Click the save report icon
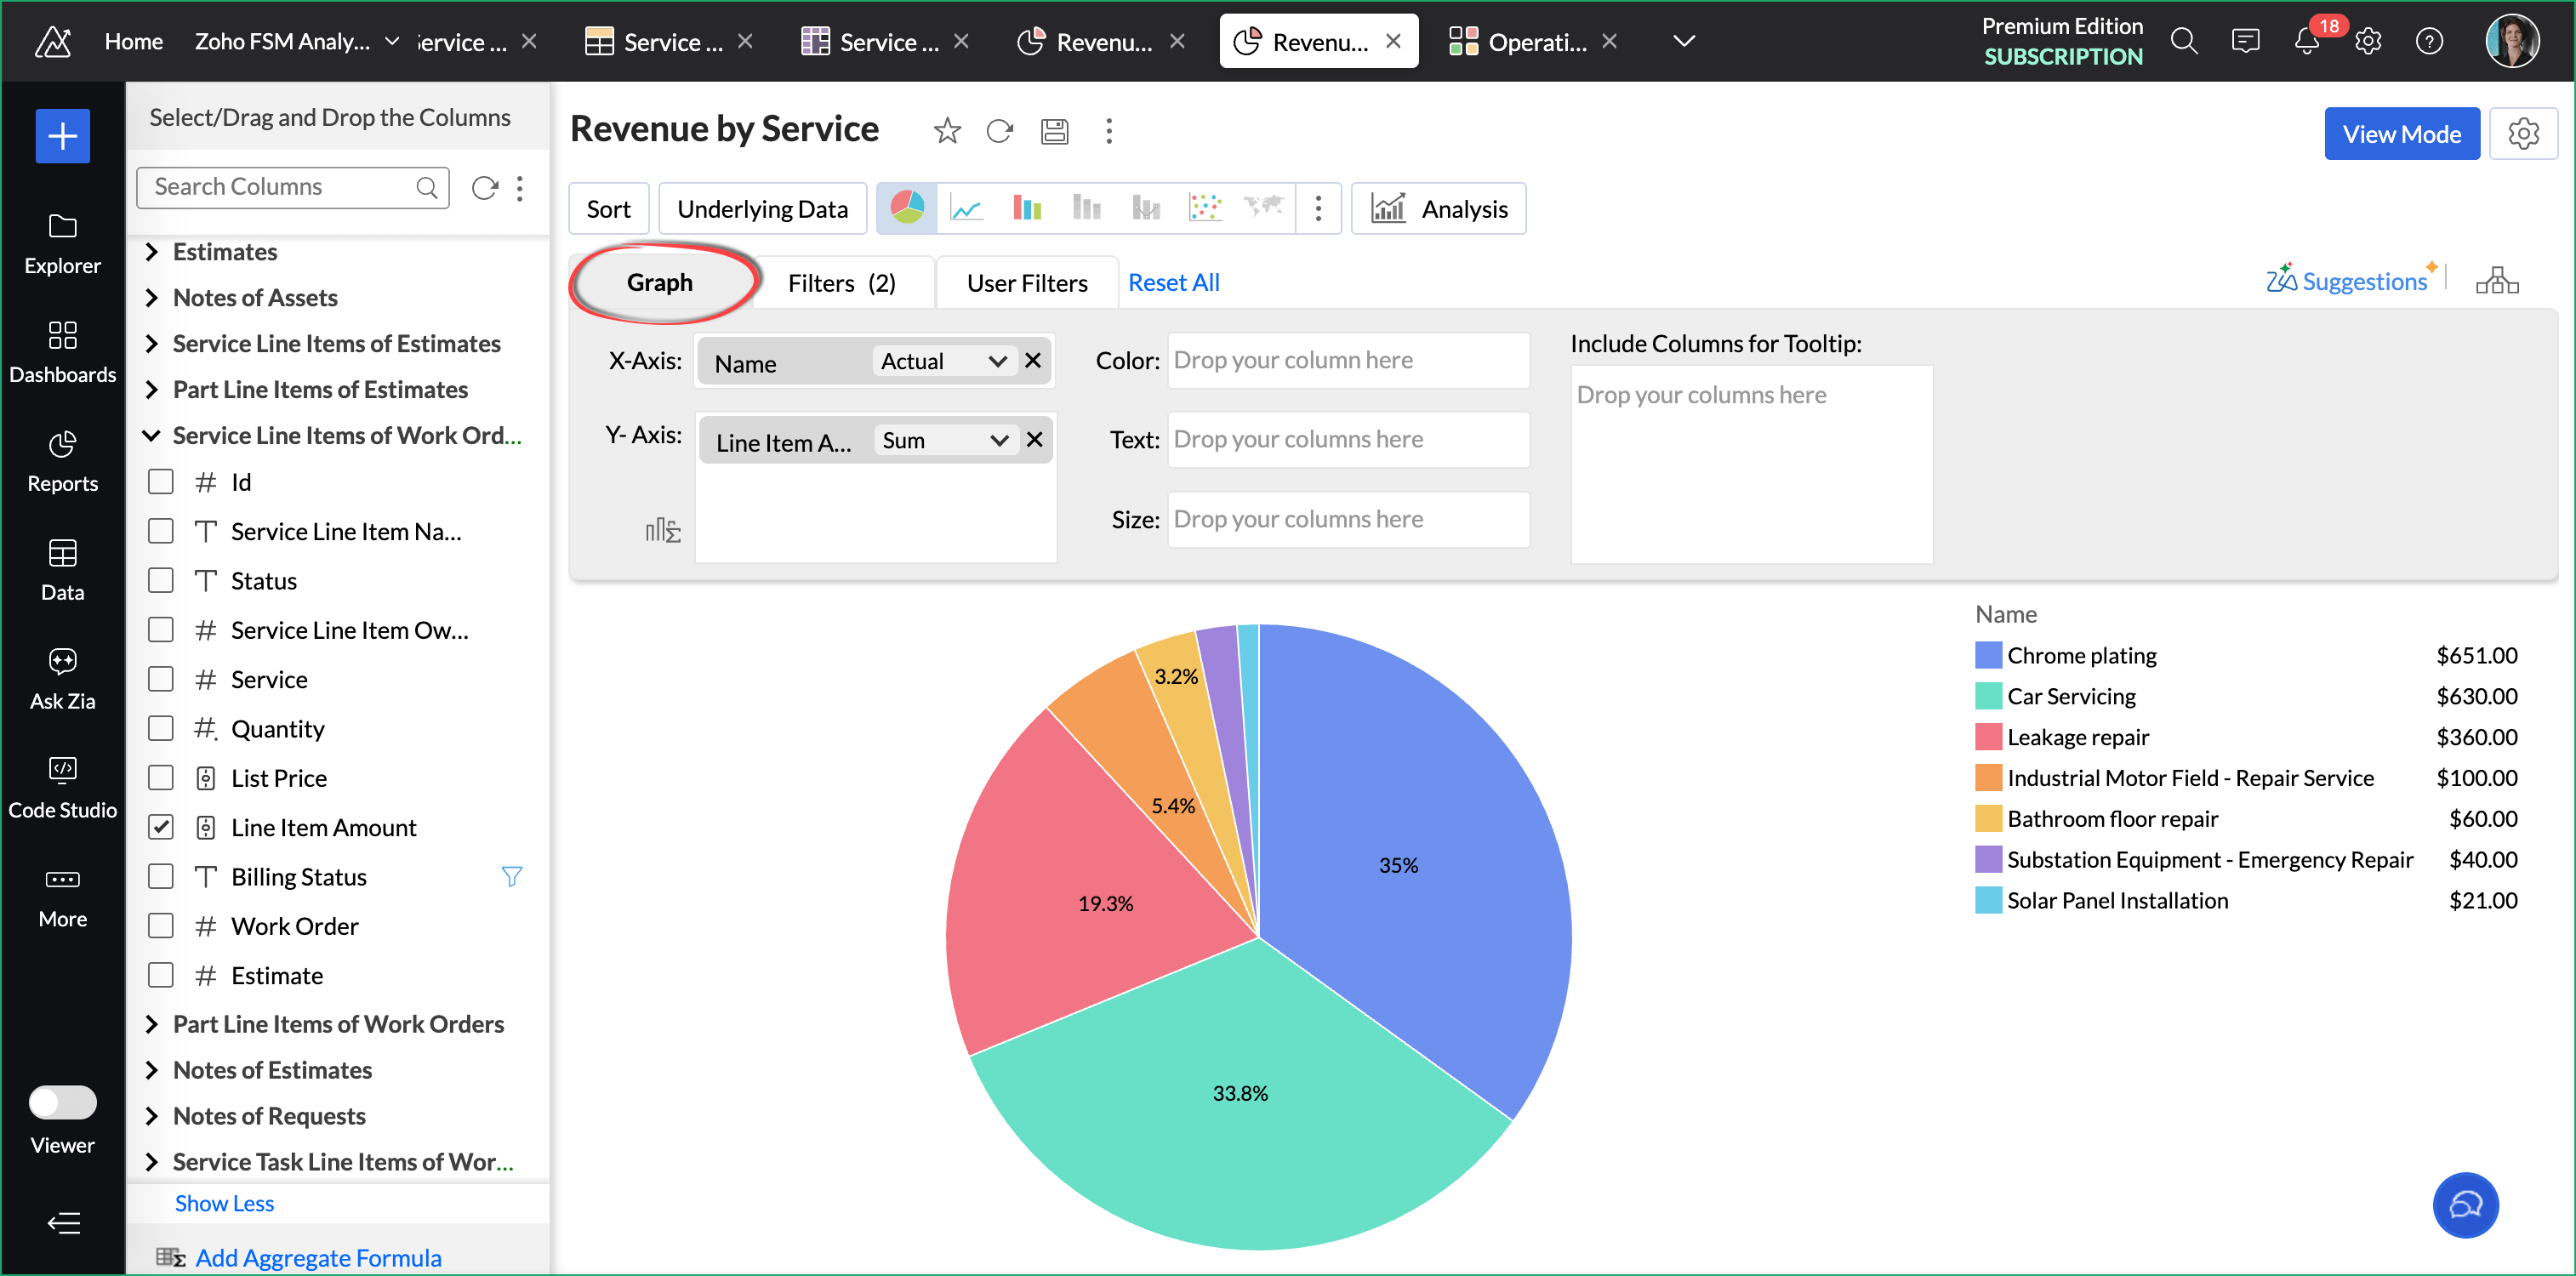2576x1276 pixels. pos(1054,131)
